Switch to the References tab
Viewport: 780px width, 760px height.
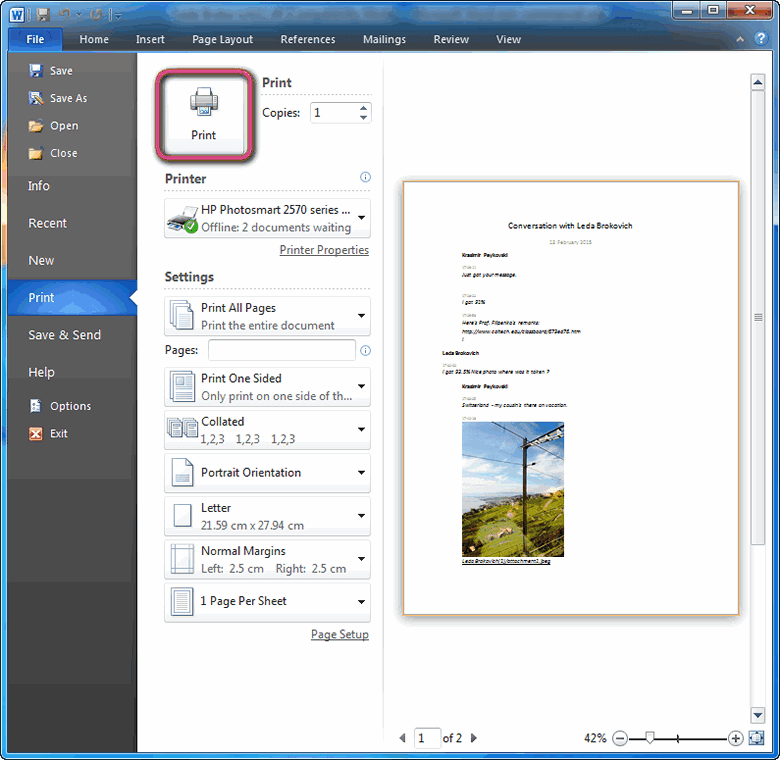[307, 39]
